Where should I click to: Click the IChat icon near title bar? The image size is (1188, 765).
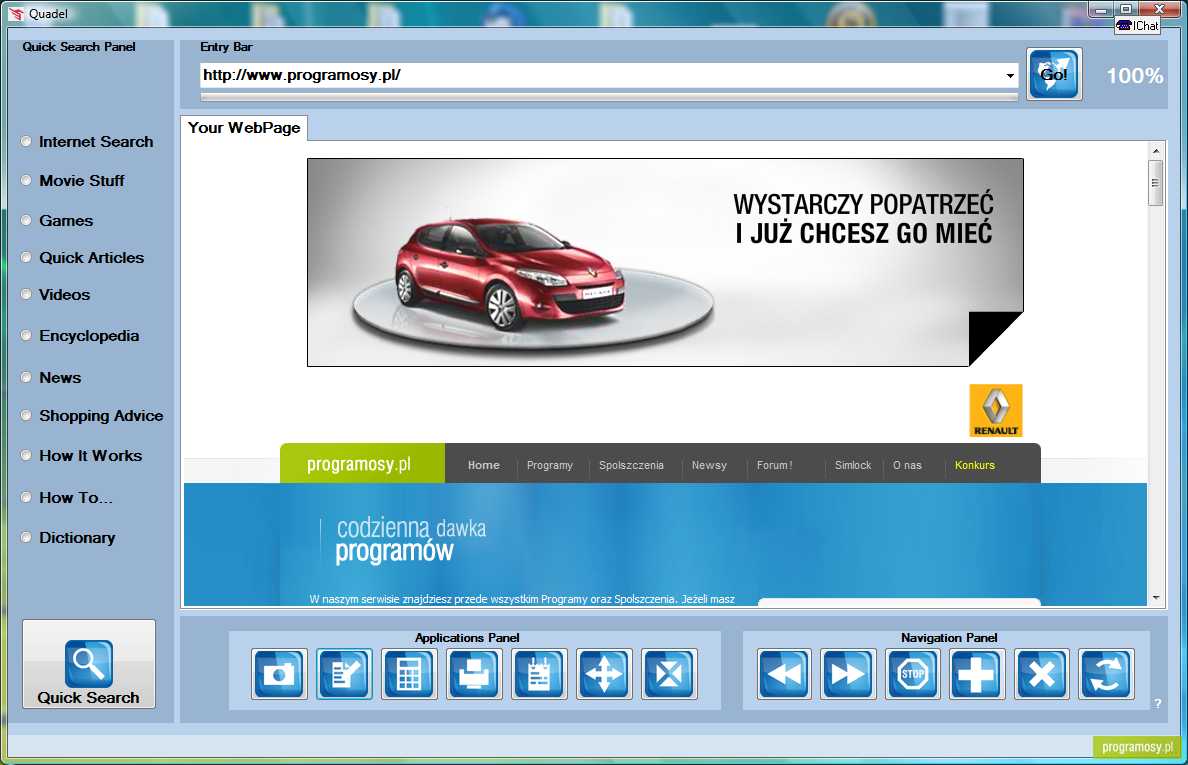point(1137,26)
